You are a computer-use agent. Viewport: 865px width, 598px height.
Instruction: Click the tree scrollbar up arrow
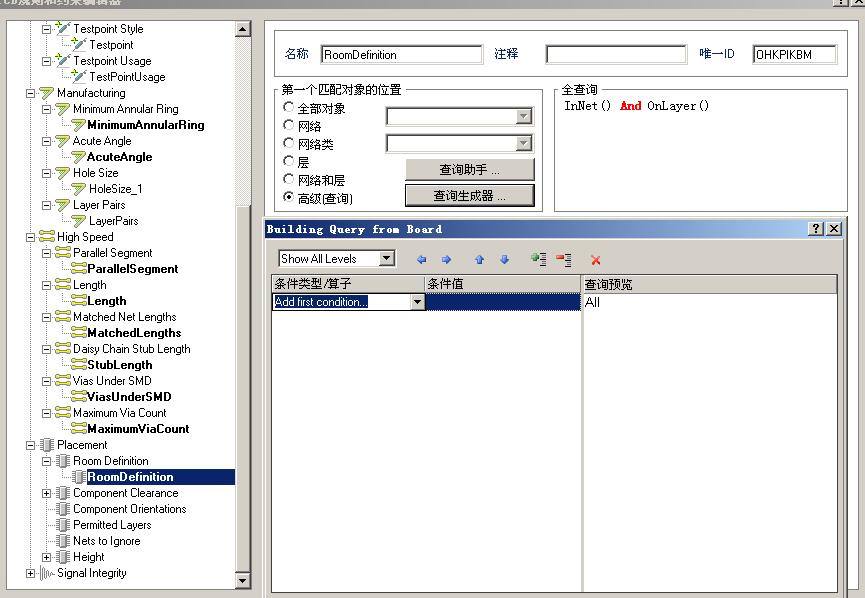tap(243, 29)
